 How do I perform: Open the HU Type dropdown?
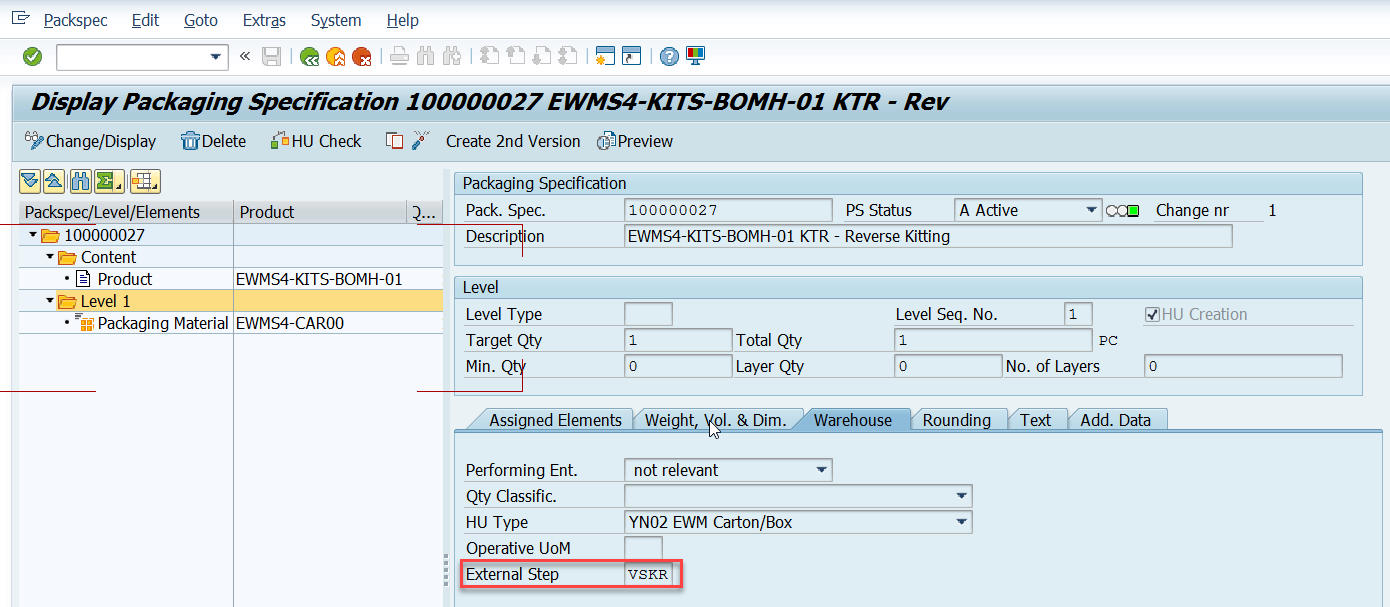[x=962, y=522]
